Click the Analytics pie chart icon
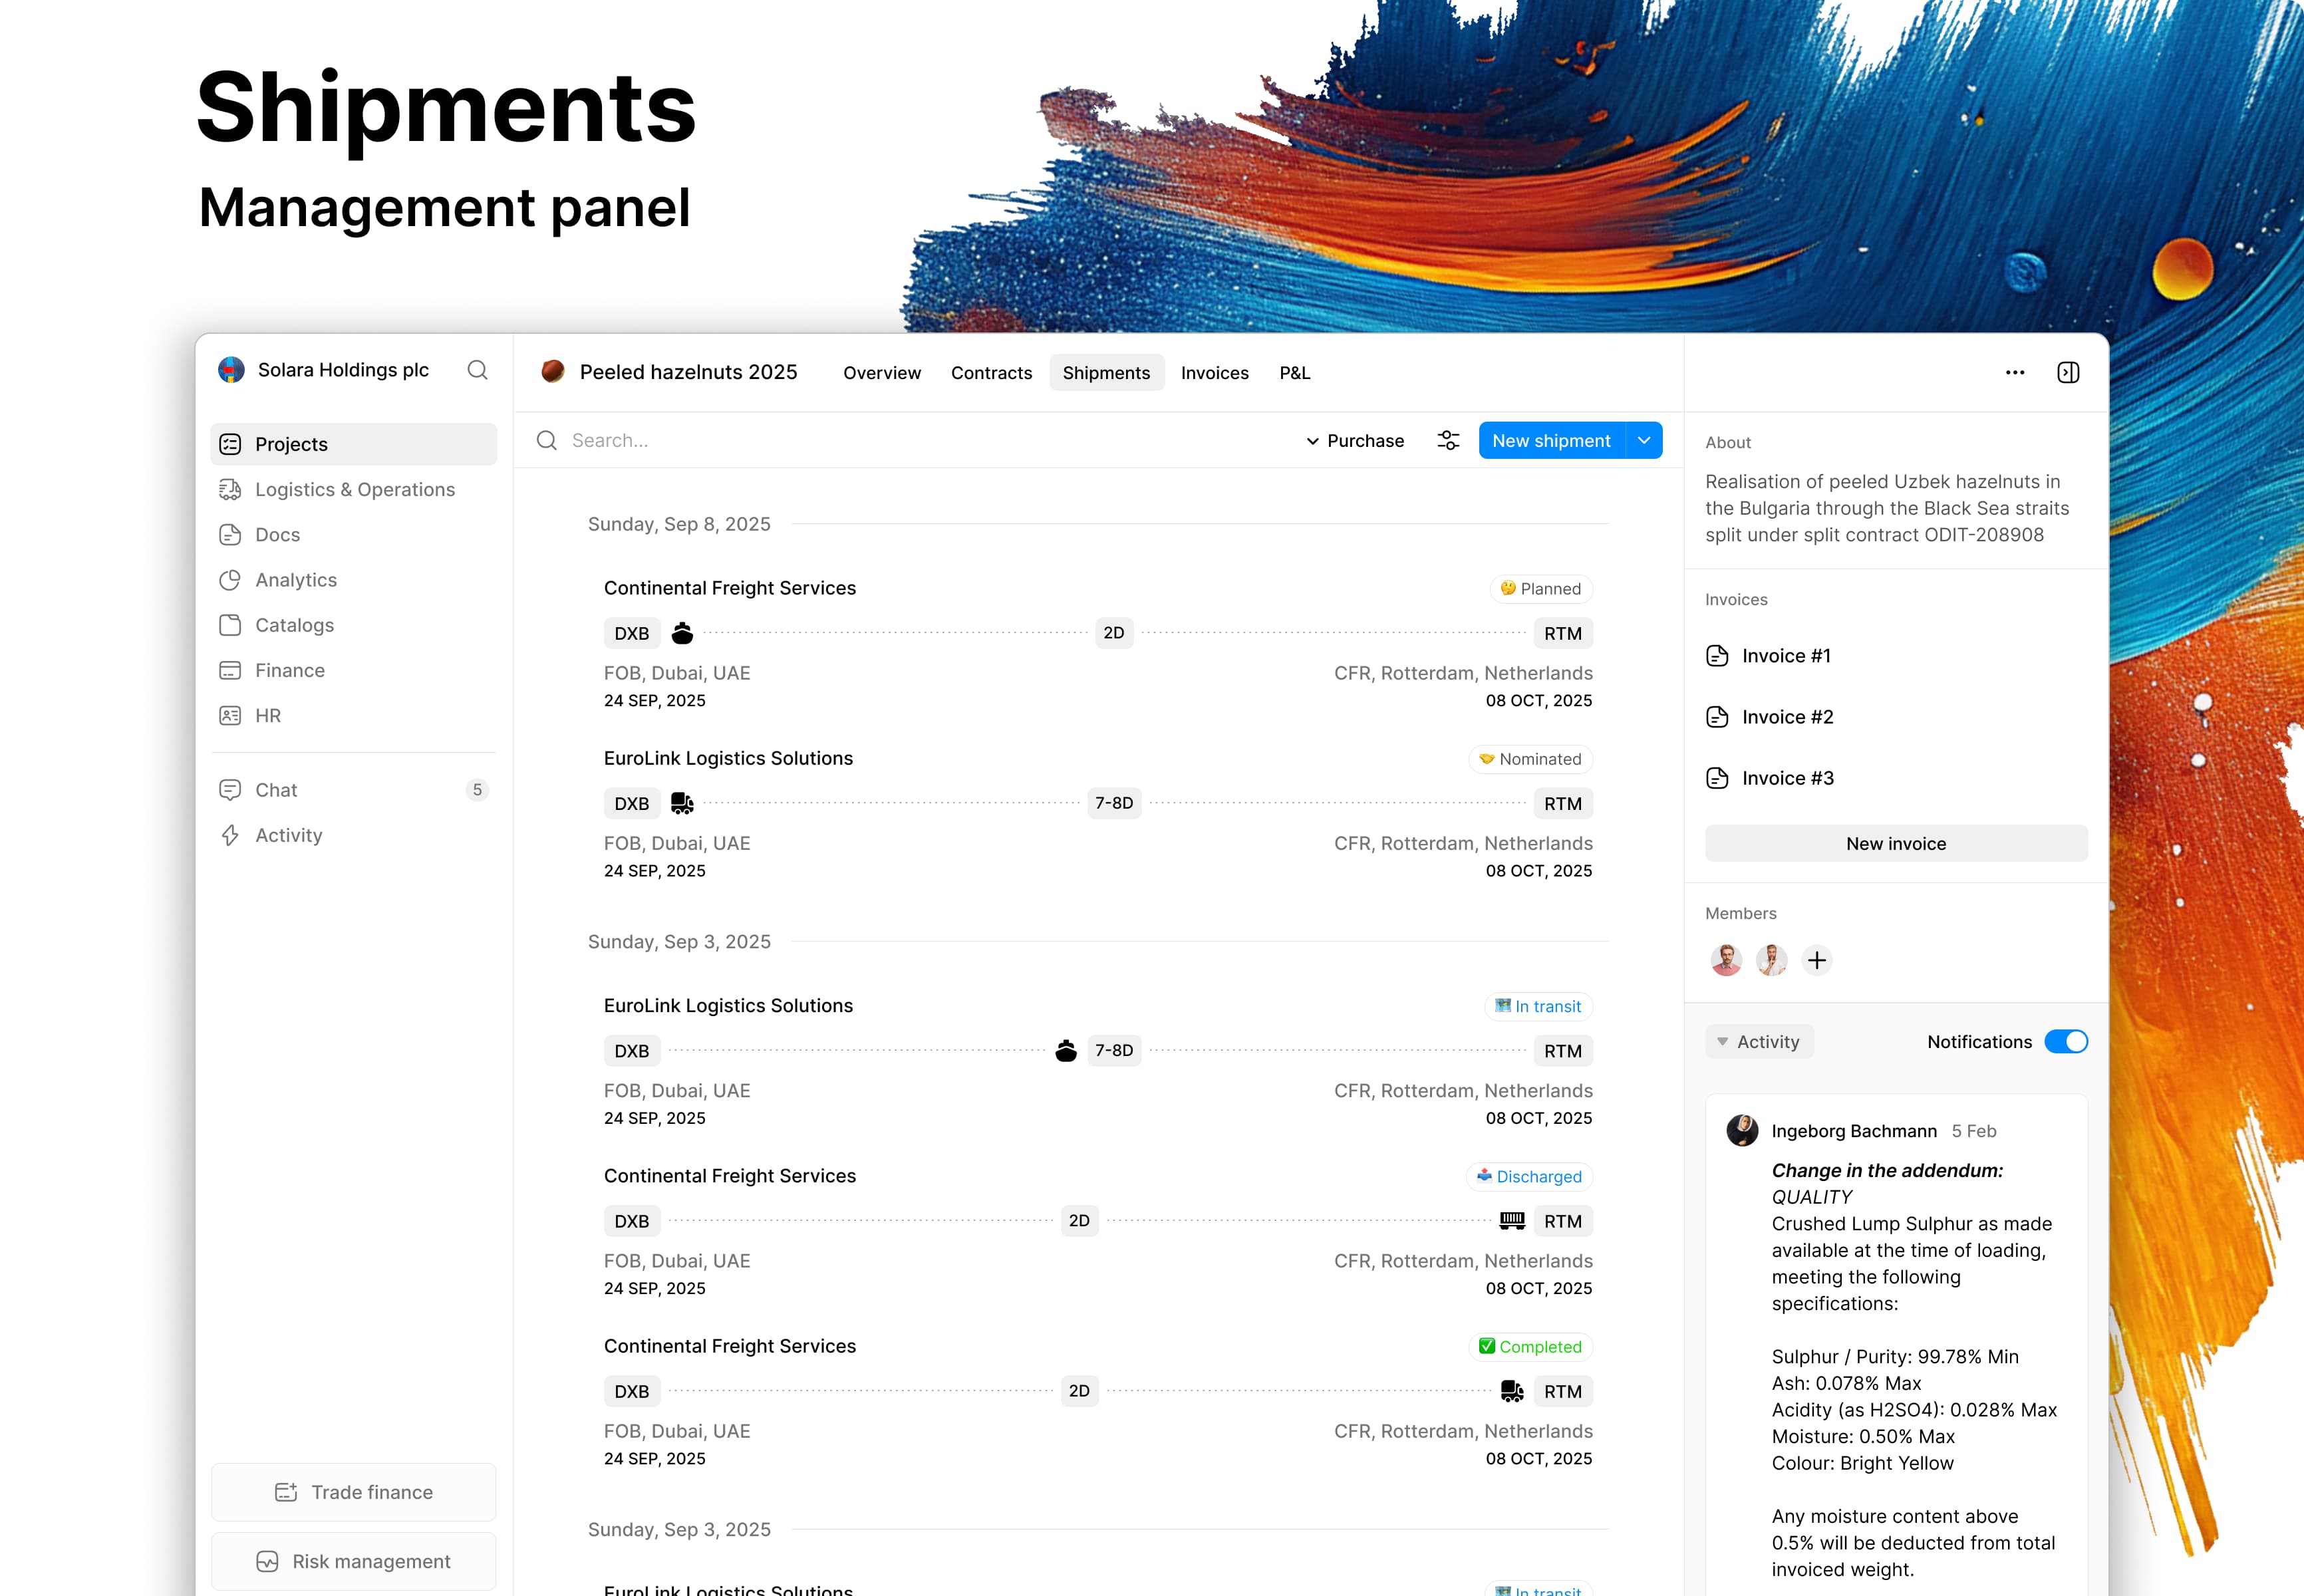2304x1596 pixels. [x=230, y=580]
